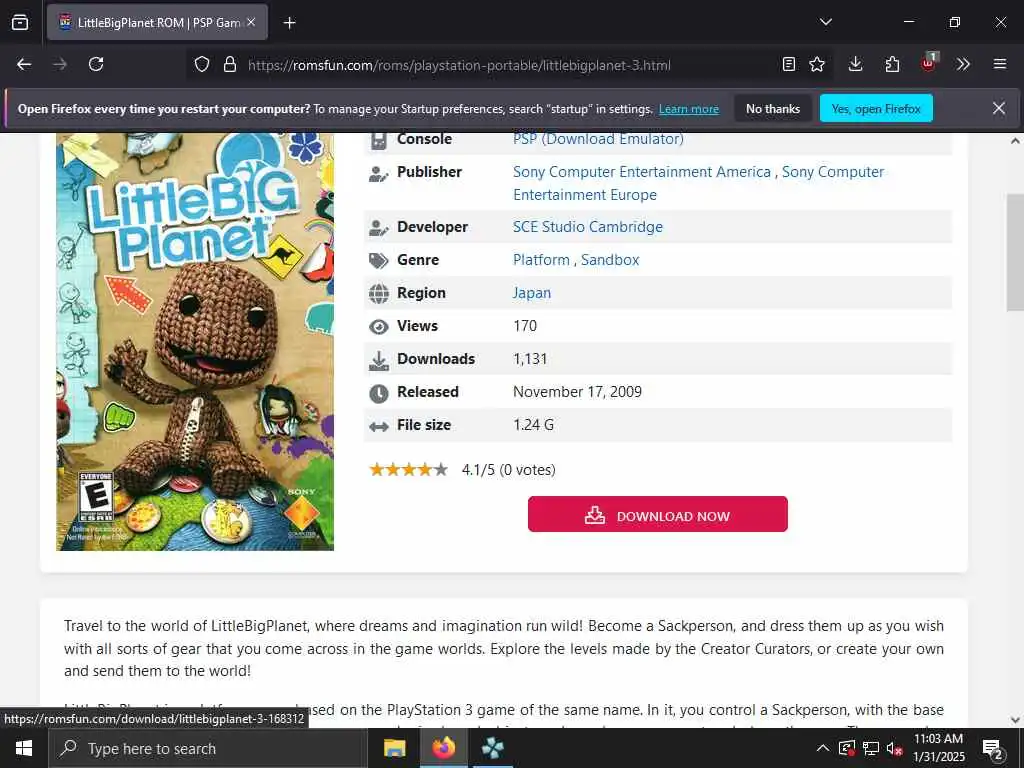
Task: Select the Platform genre link
Action: [x=541, y=260]
